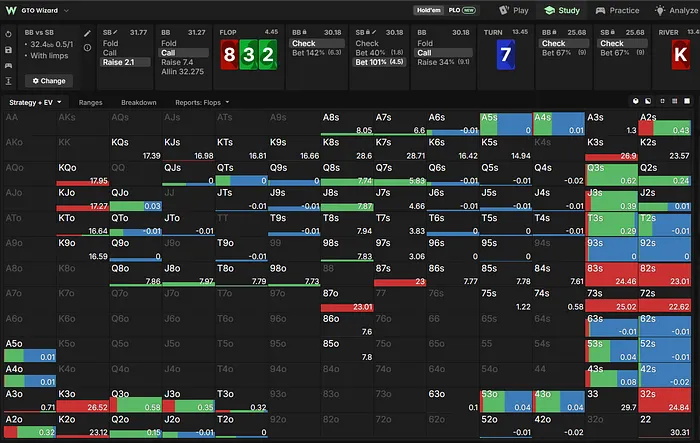The width and height of the screenshot is (700, 443).
Task: Click the green 3 flop card
Action: (x=249, y=54)
